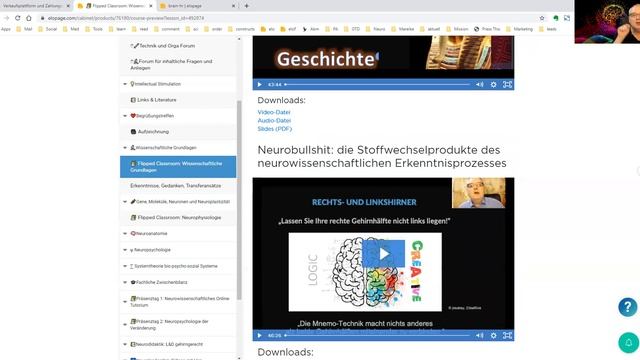This screenshot has width=640, height=360.
Task: Expand Präsenztag 2 Neuropsychologie der Veränderung
Action: [125, 325]
